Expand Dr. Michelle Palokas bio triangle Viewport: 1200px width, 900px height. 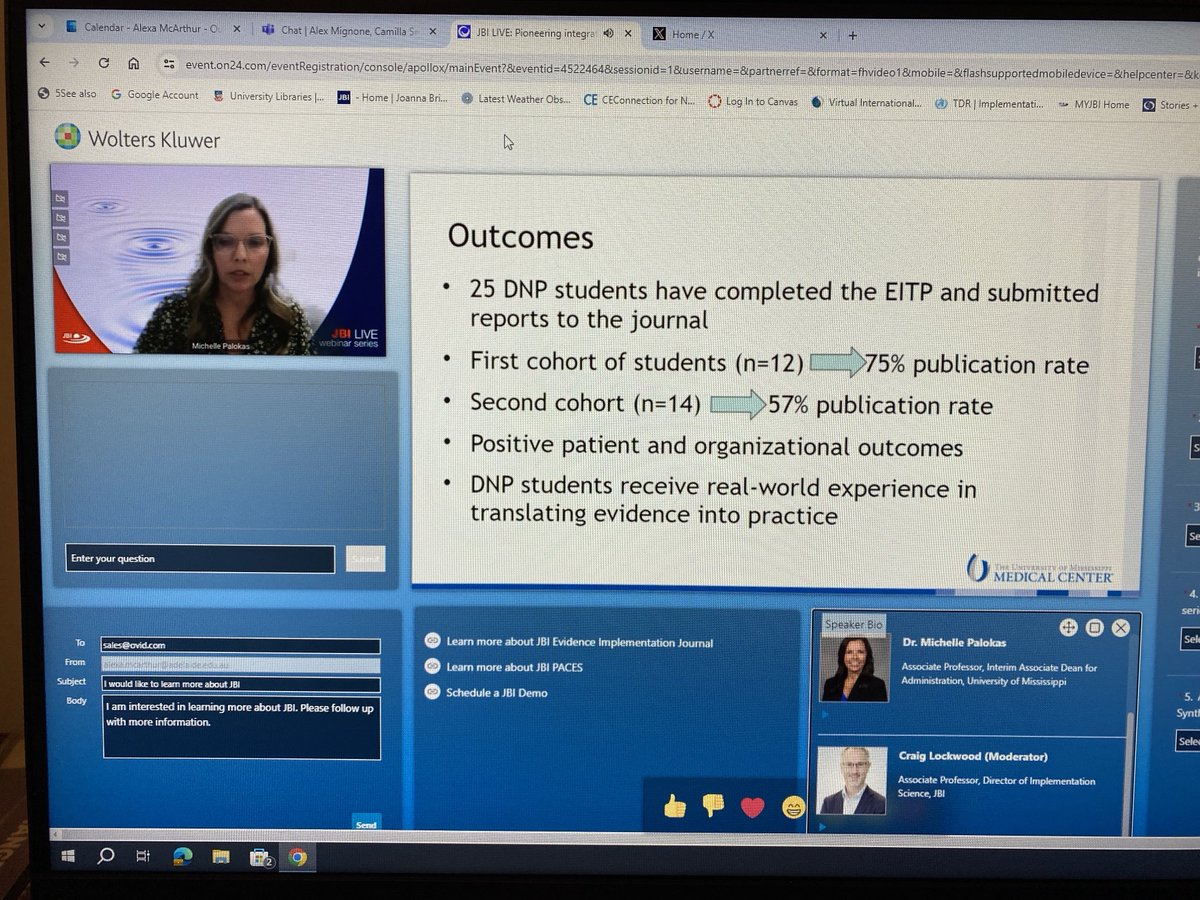(824, 714)
